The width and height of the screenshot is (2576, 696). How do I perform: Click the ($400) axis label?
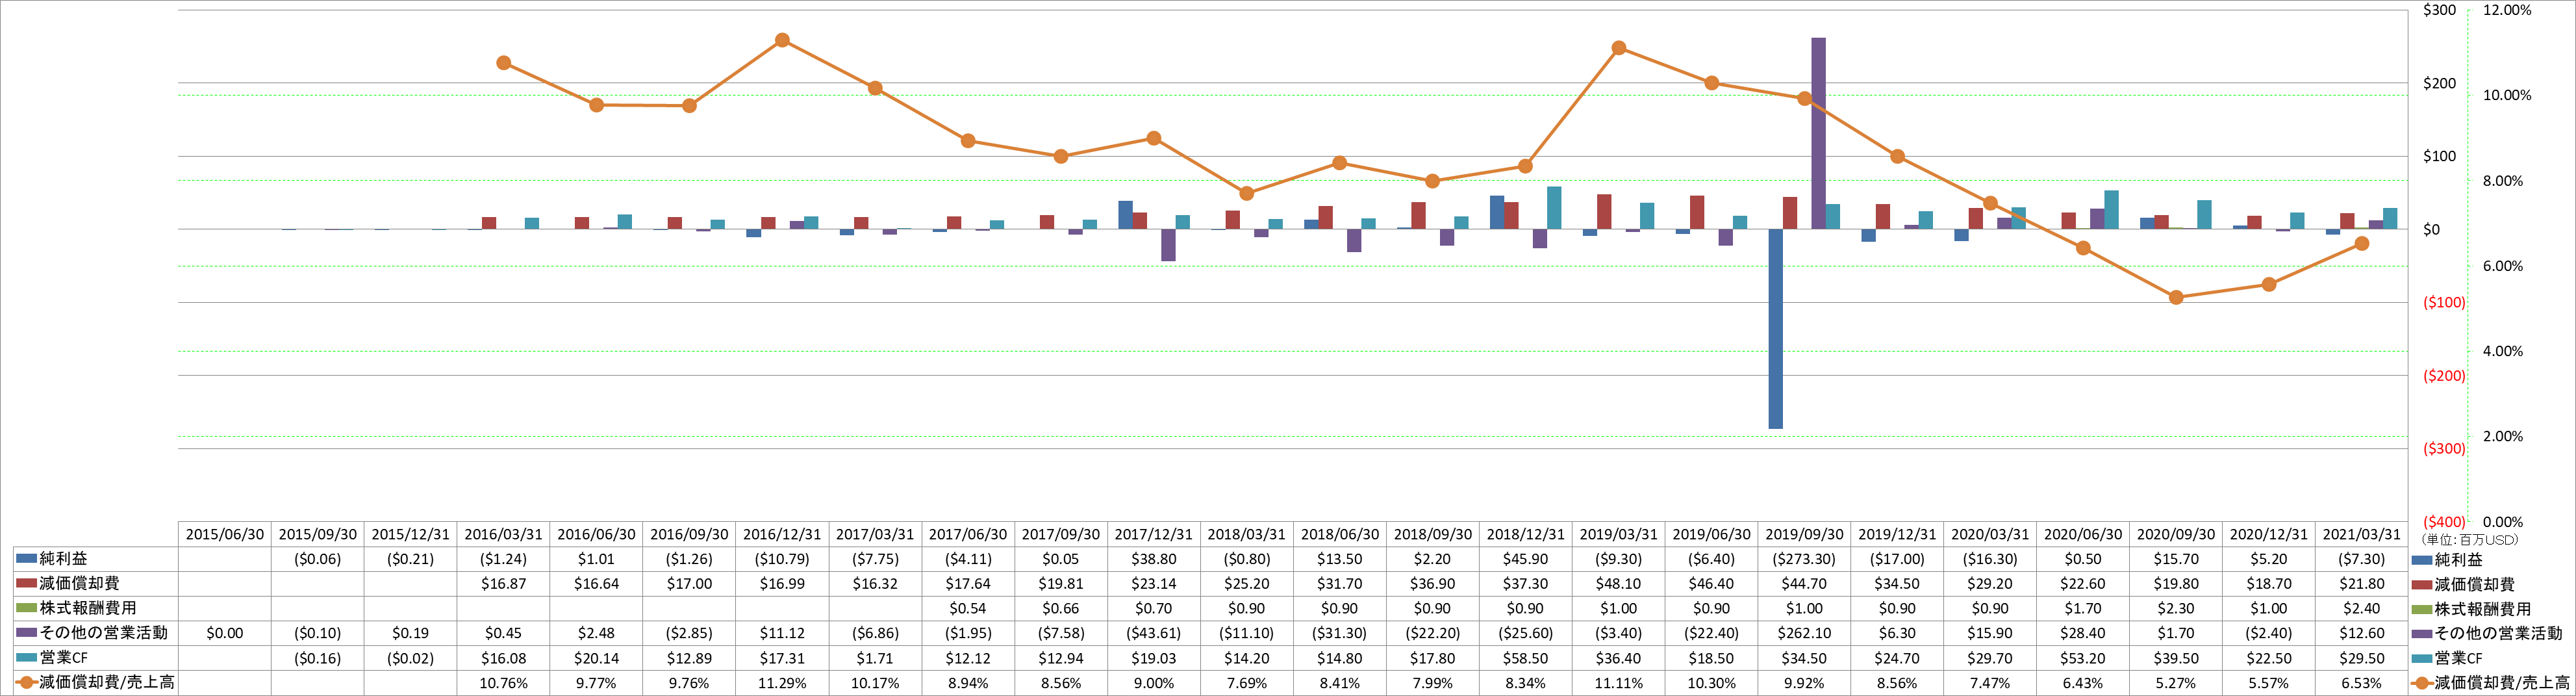(x=2444, y=522)
